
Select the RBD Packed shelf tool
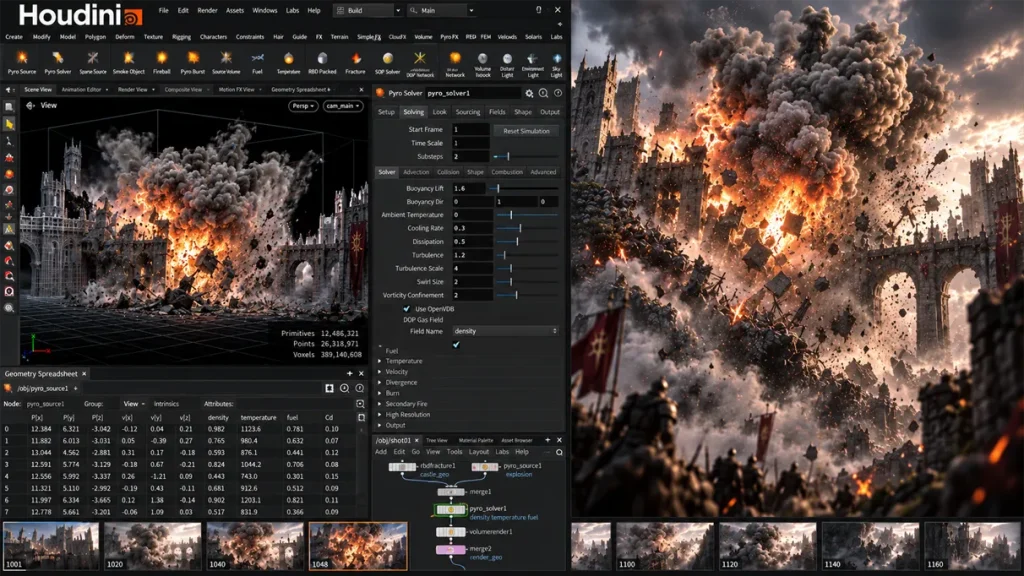pos(322,63)
